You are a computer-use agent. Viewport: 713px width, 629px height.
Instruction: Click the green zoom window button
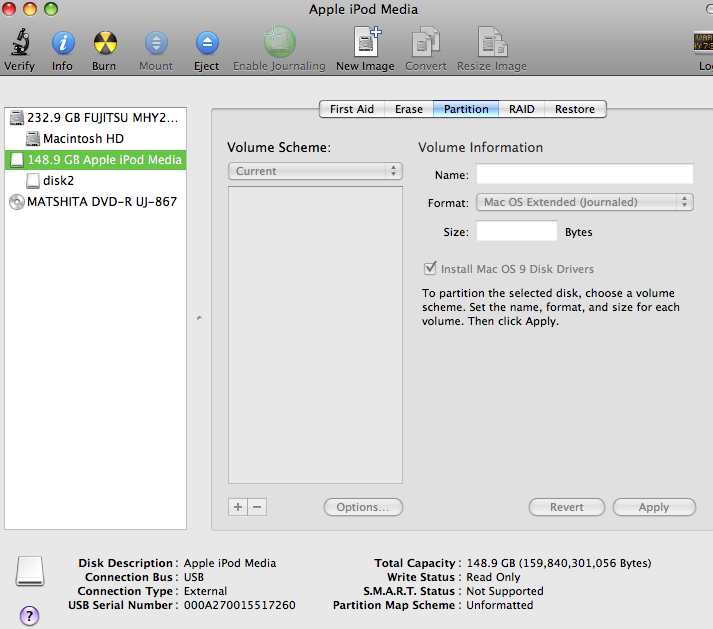coord(51,9)
